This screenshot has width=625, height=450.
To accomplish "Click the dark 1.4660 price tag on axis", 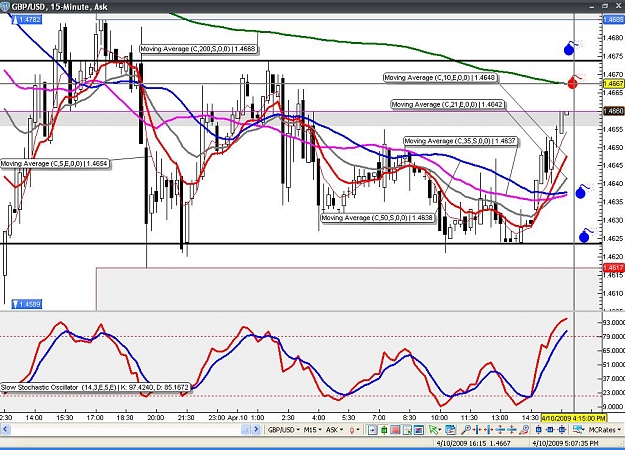I will coord(614,111).
